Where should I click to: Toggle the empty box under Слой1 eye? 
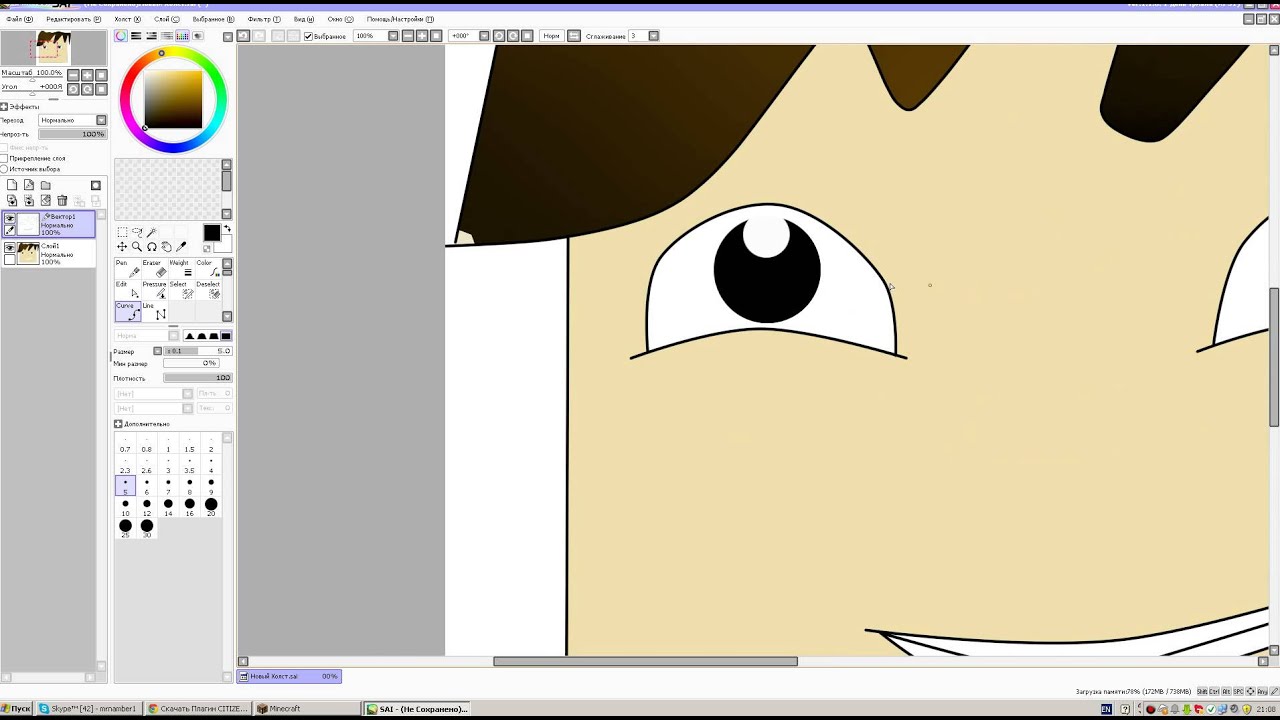[10, 260]
